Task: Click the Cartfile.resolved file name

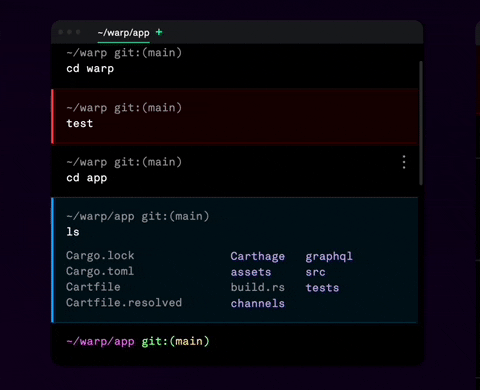Action: (x=124, y=303)
